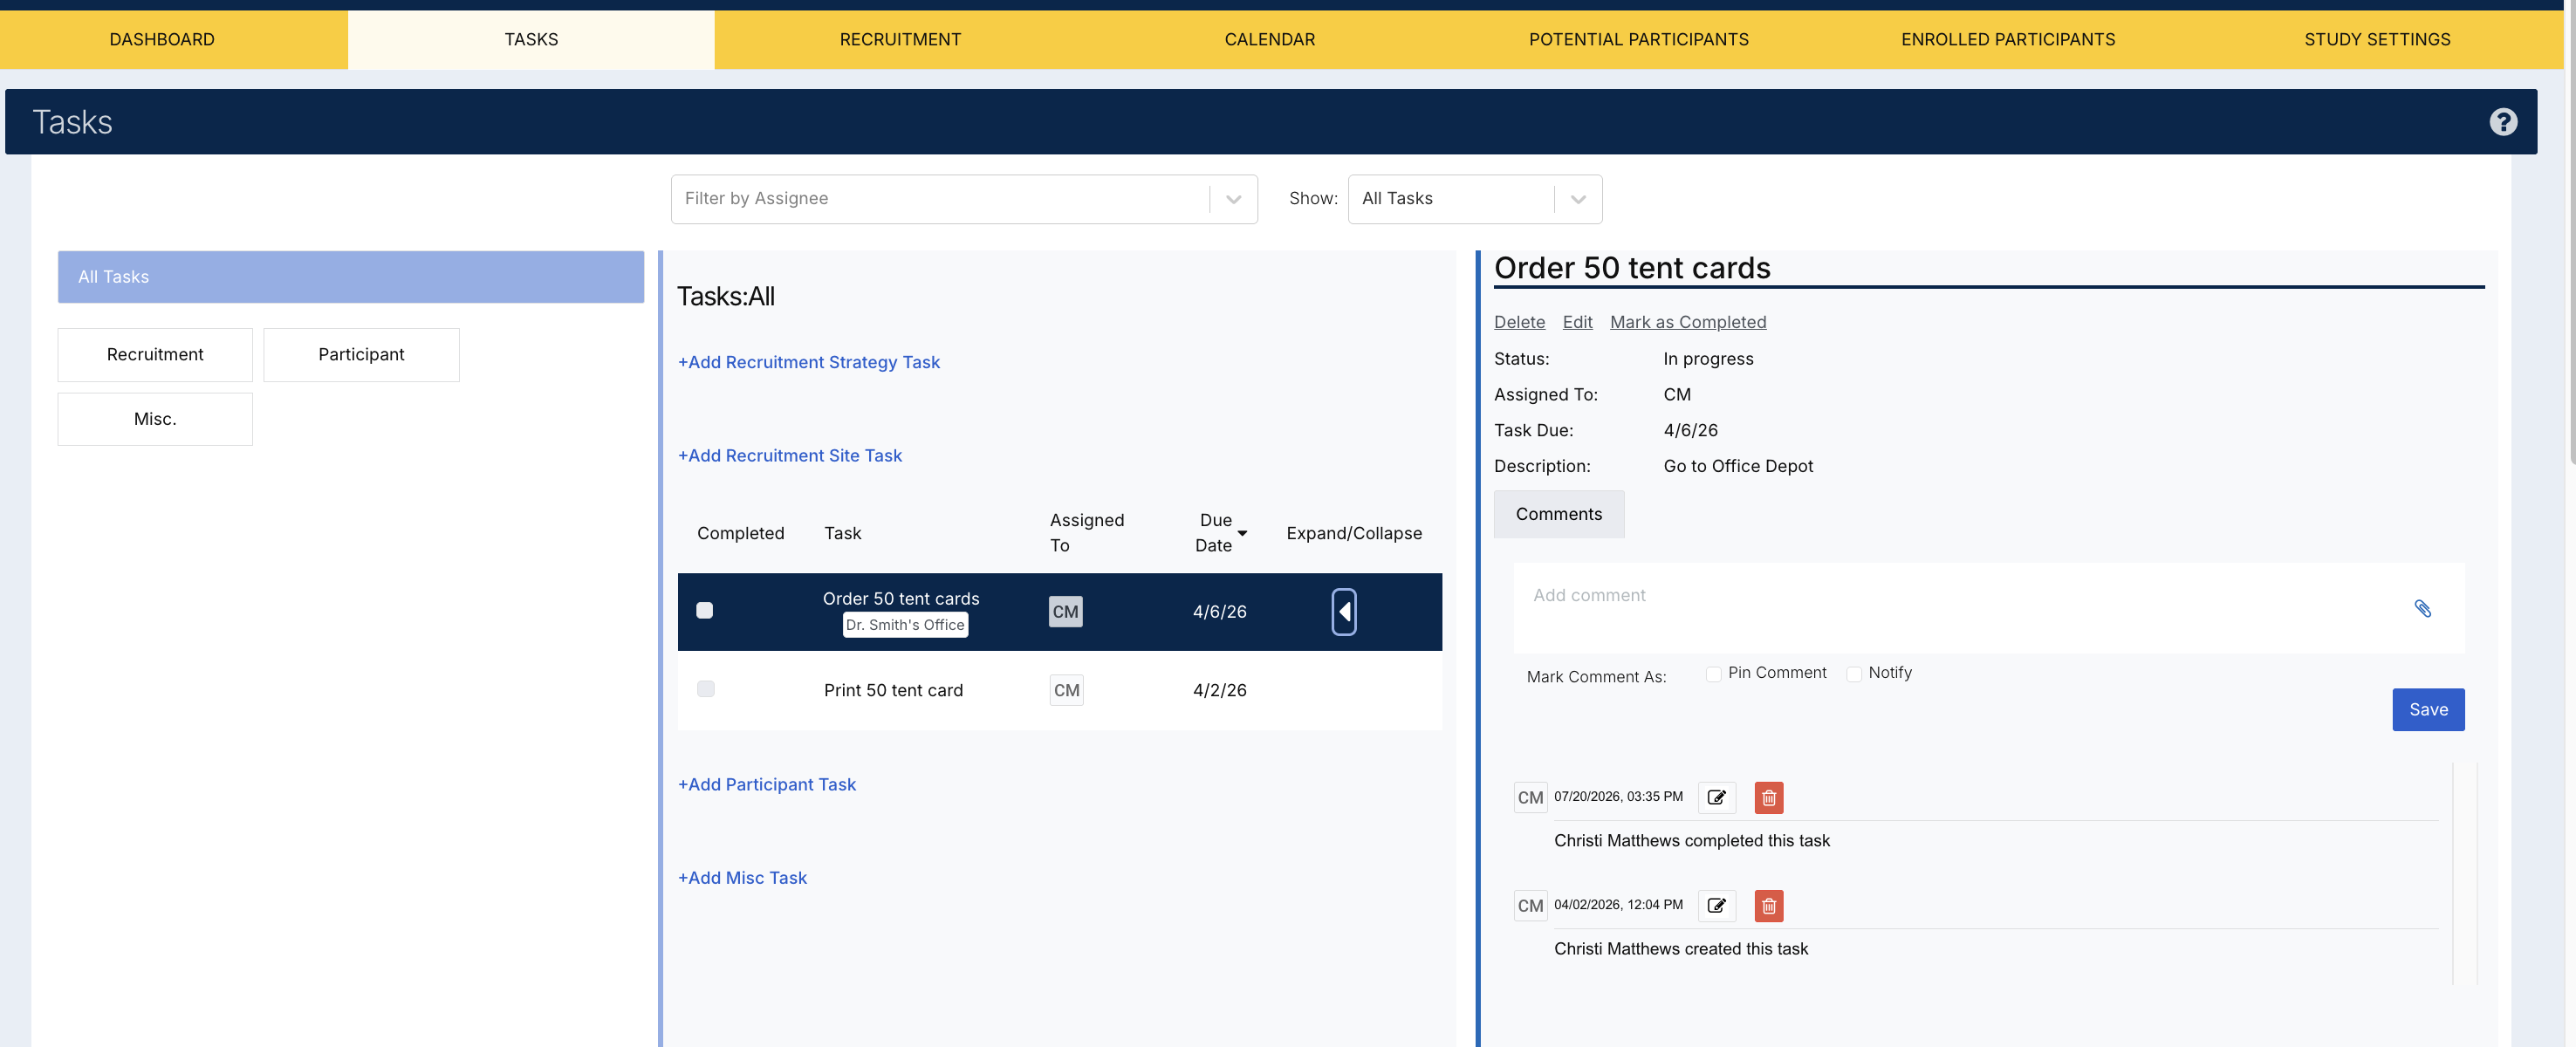Check the completed box for Order 50 tent cards

coord(705,610)
